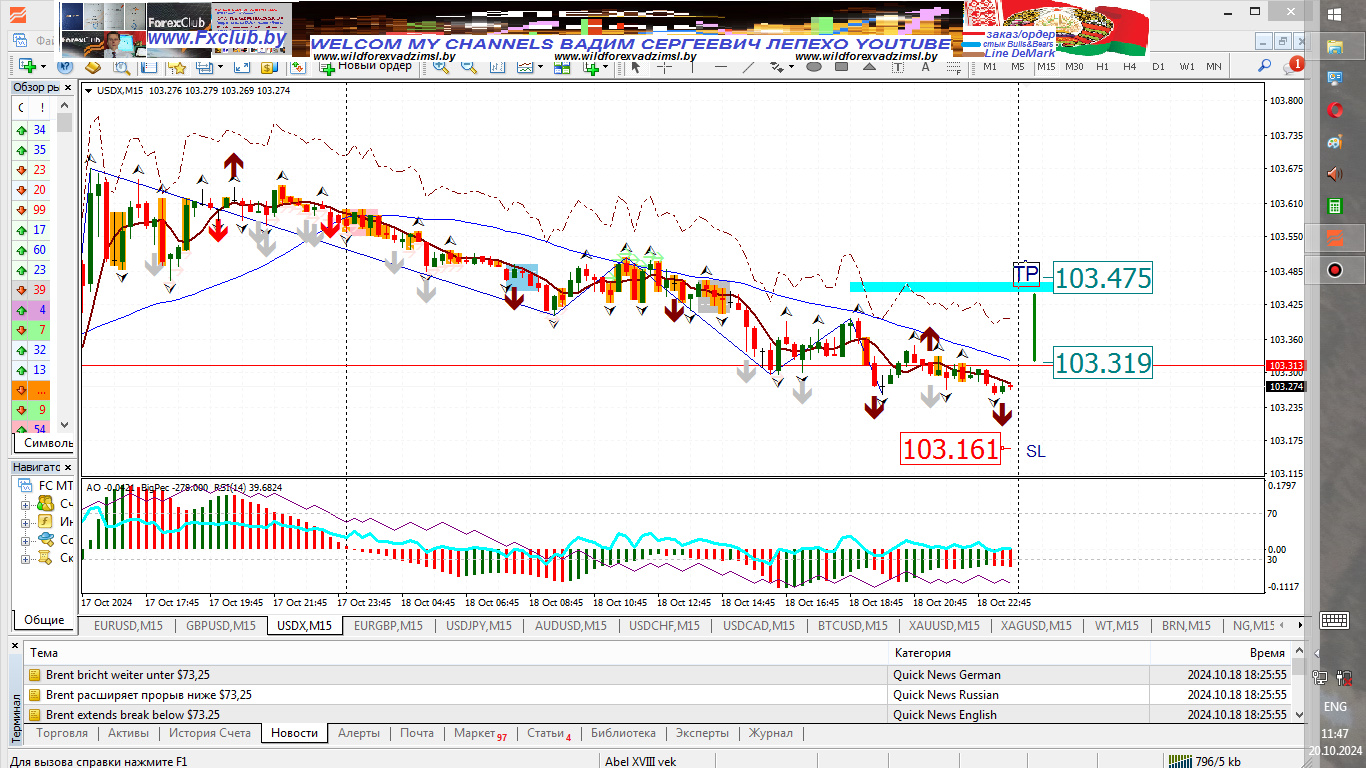This screenshot has height=768, width=1366.
Task: Expand the first Navigator tree node under FC MT
Action: (x=25, y=504)
